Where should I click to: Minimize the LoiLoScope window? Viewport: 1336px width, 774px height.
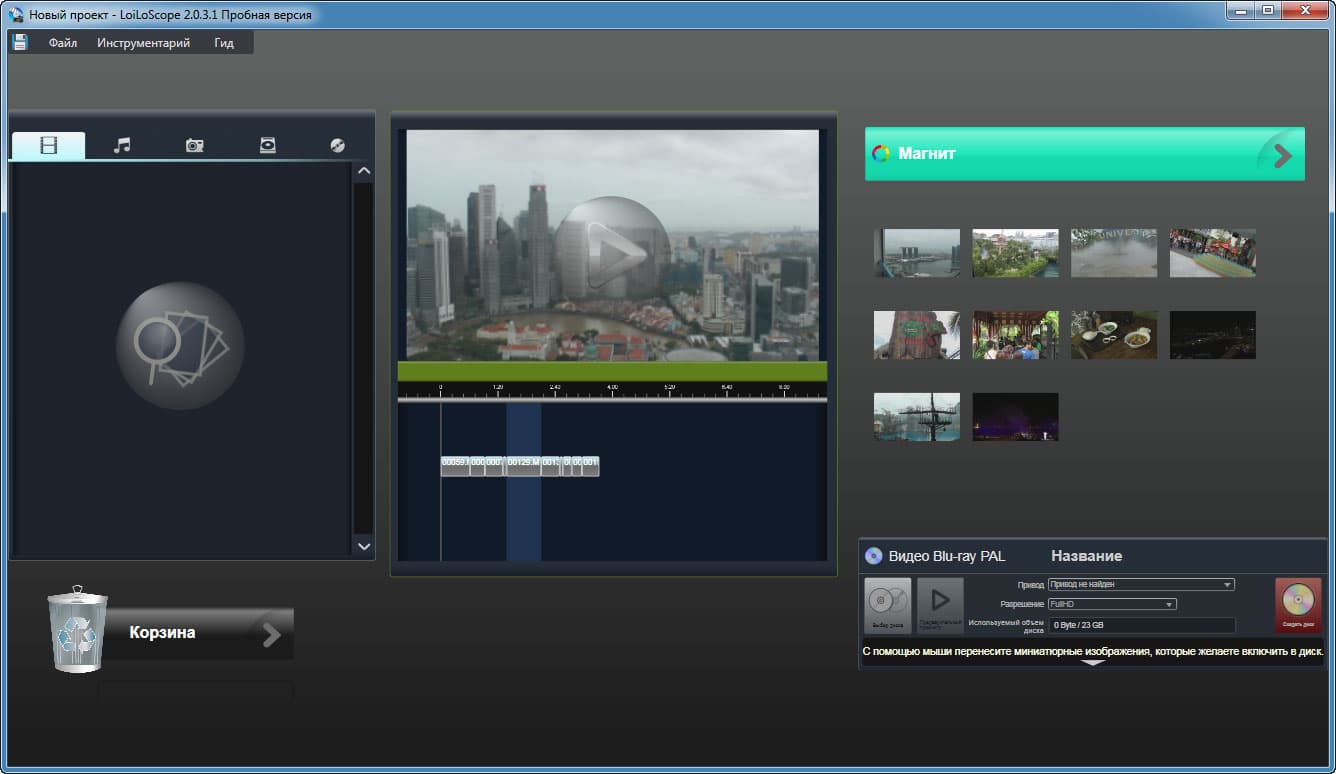click(x=1240, y=10)
